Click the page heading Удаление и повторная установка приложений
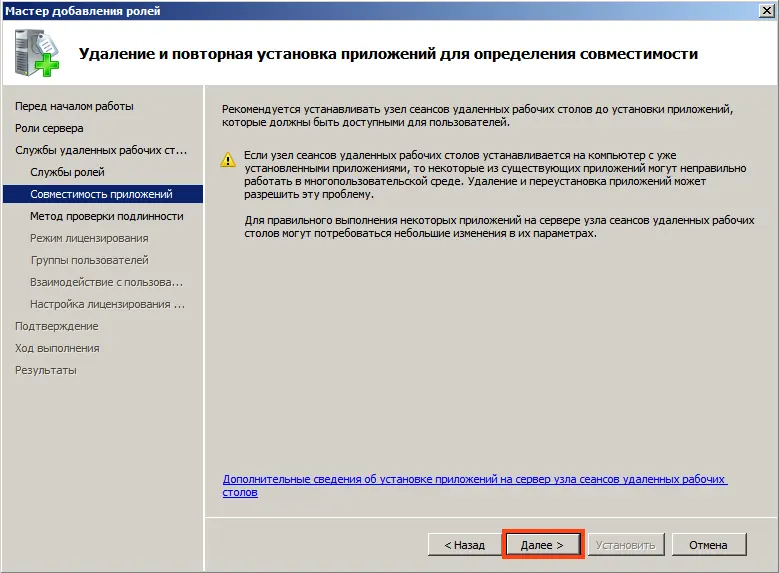The width and height of the screenshot is (779, 573). tap(388, 54)
